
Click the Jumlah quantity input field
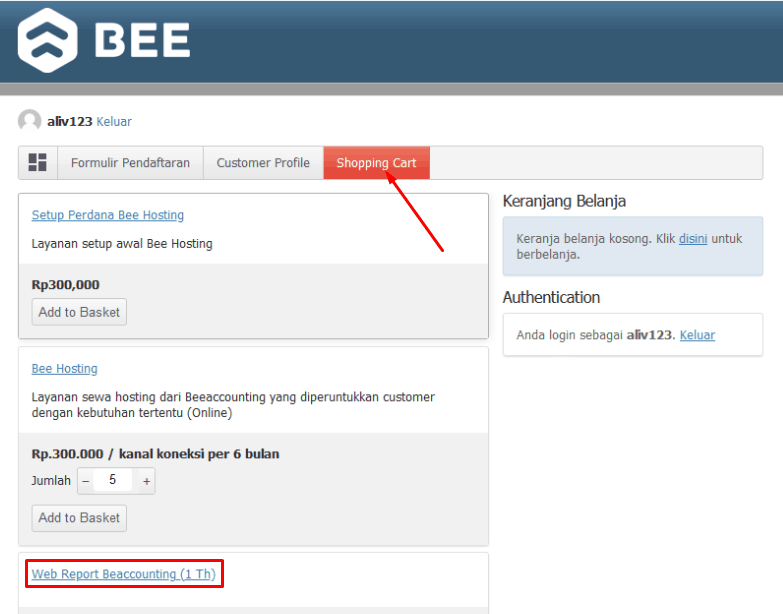pos(114,481)
